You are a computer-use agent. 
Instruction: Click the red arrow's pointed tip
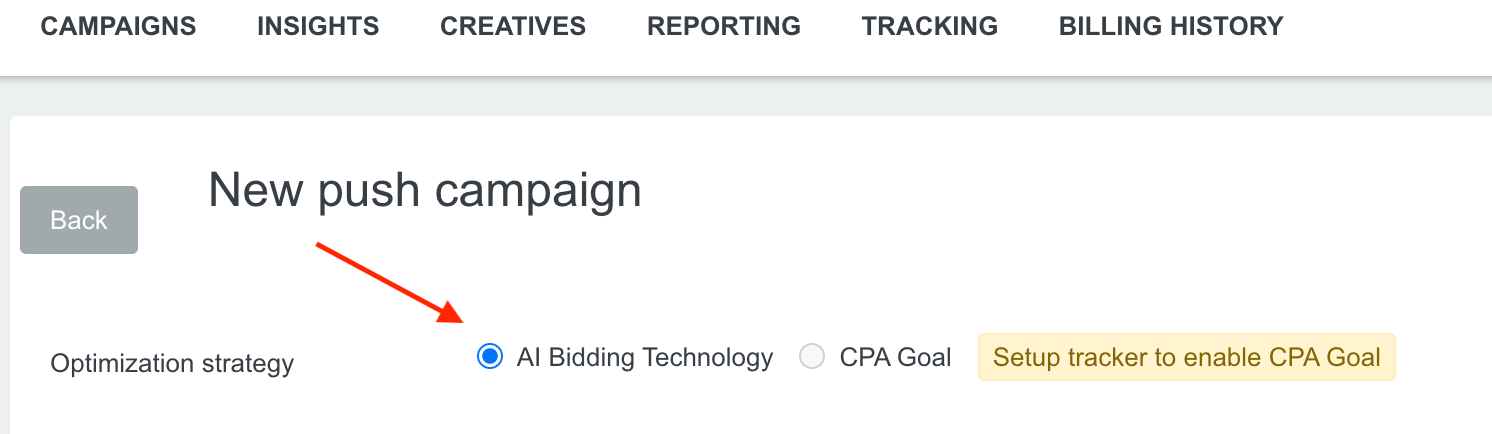coord(460,320)
